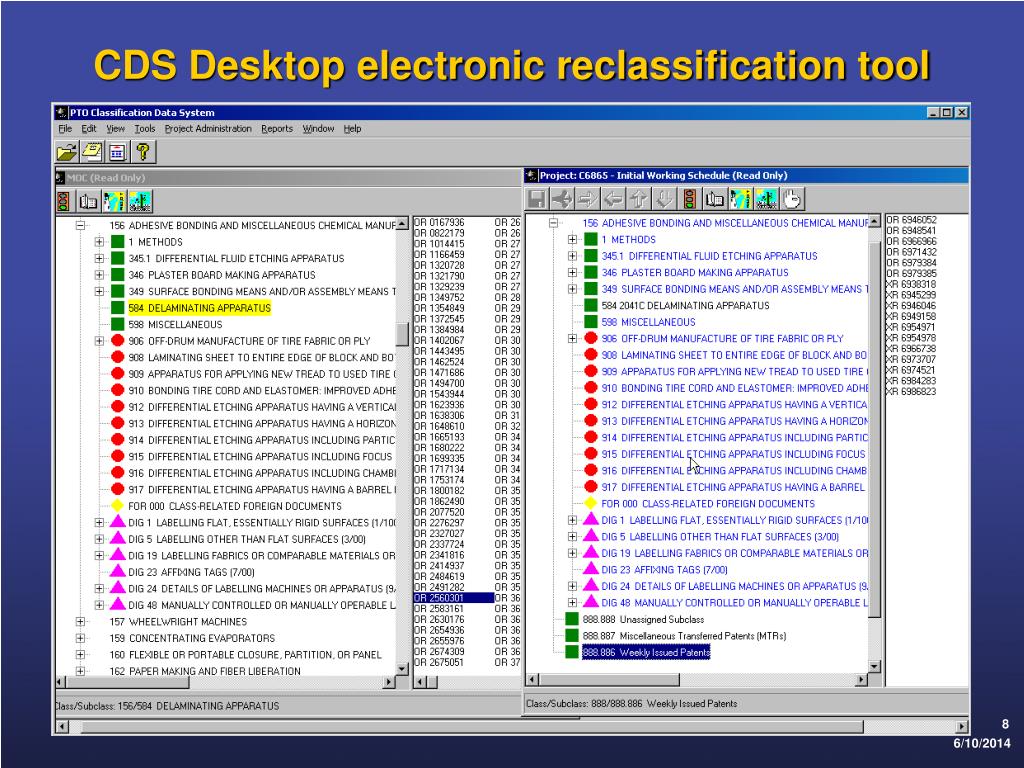Select 349 SURFACE BONDING MEANS in Project tree

pos(735,289)
